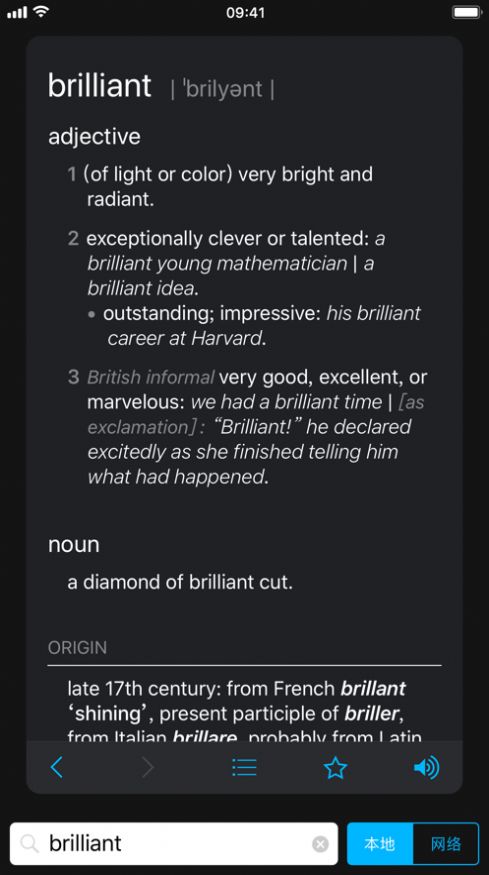Tap definition 3 British informal label

[x=151, y=378]
